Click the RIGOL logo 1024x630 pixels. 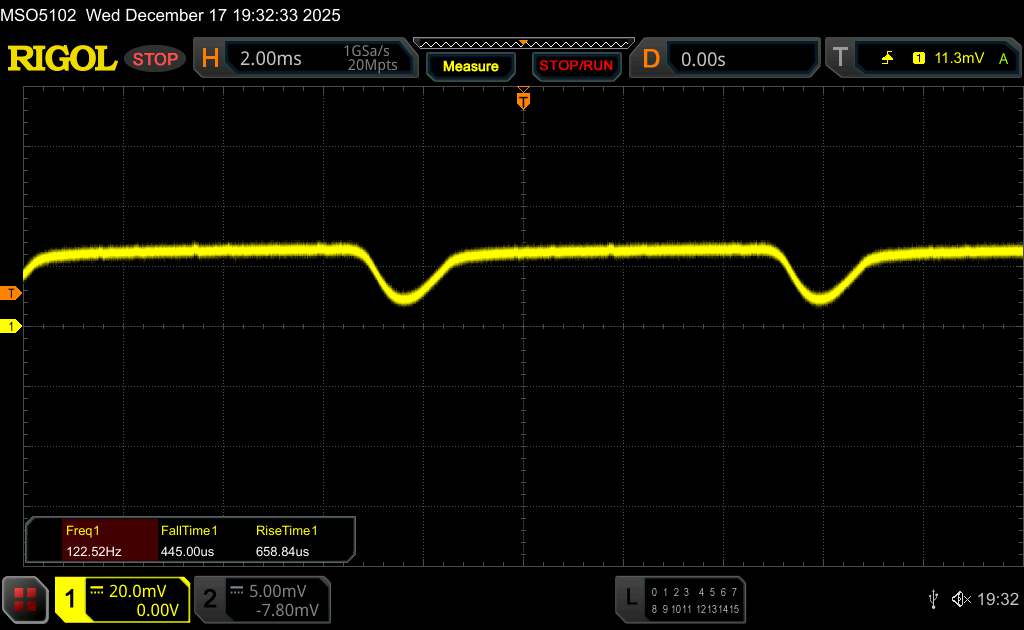(x=62, y=59)
